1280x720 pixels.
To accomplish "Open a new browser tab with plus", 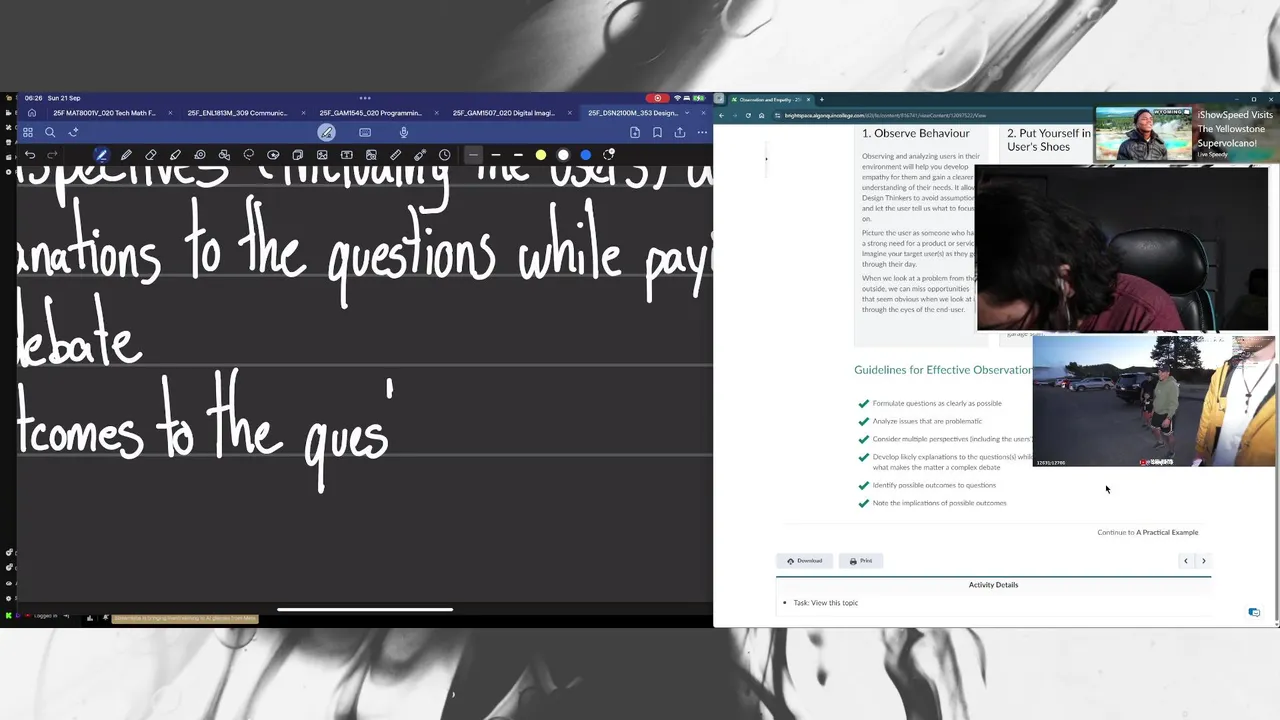I will pyautogui.click(x=821, y=99).
